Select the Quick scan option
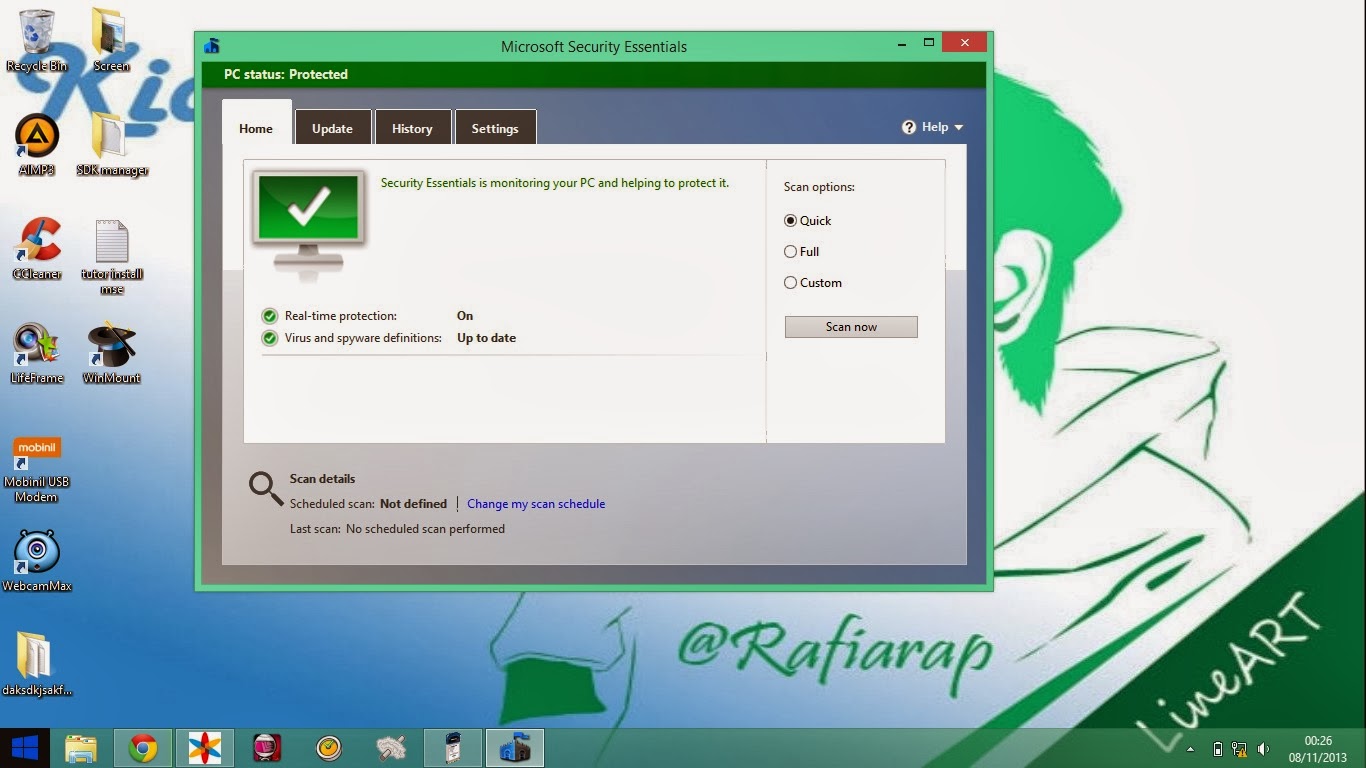Viewport: 1366px width, 768px height. [x=808, y=221]
